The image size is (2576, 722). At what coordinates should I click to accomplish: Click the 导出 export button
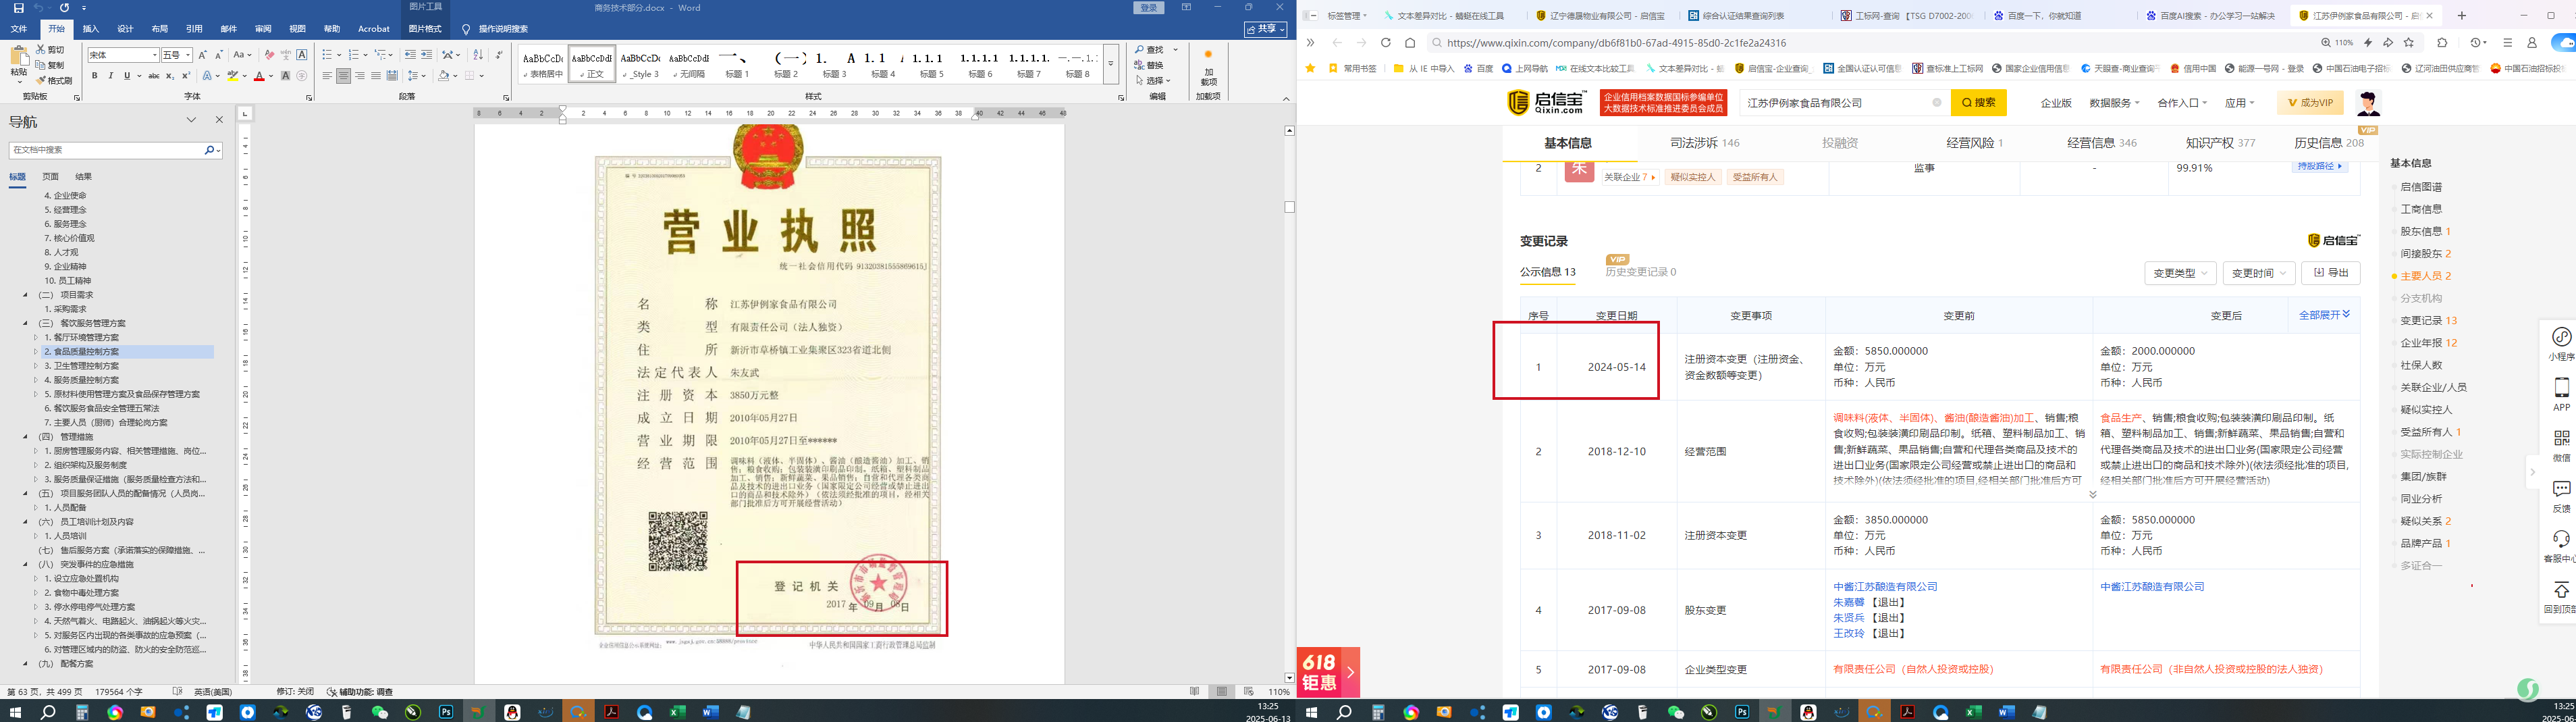coord(2331,273)
